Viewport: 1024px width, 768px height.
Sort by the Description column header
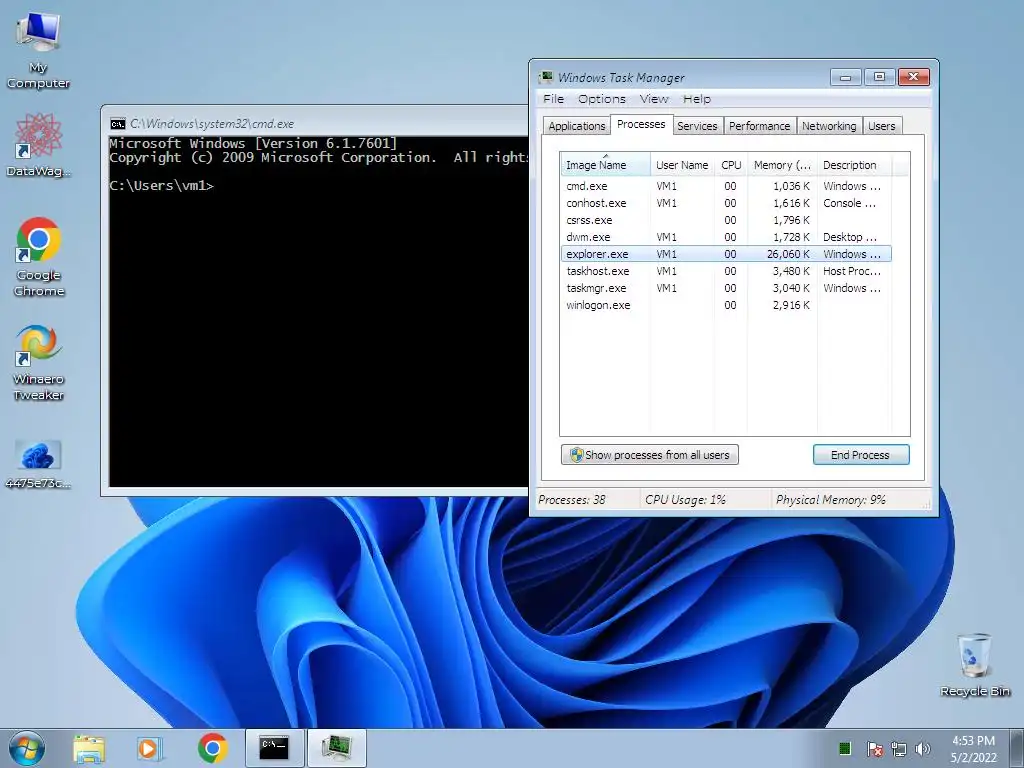click(x=854, y=165)
